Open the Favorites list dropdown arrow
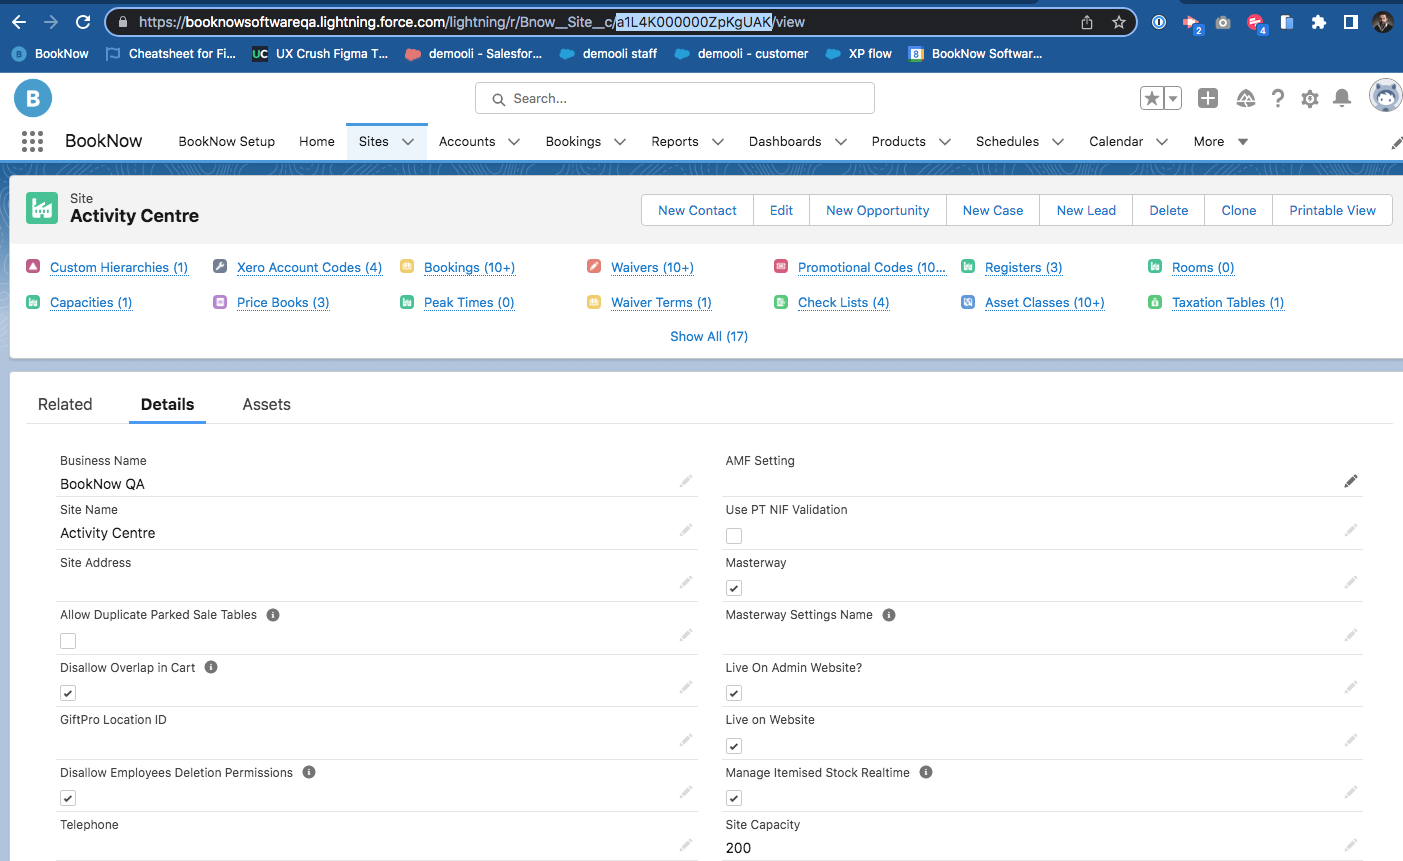Image resolution: width=1403 pixels, height=861 pixels. coord(1173,98)
